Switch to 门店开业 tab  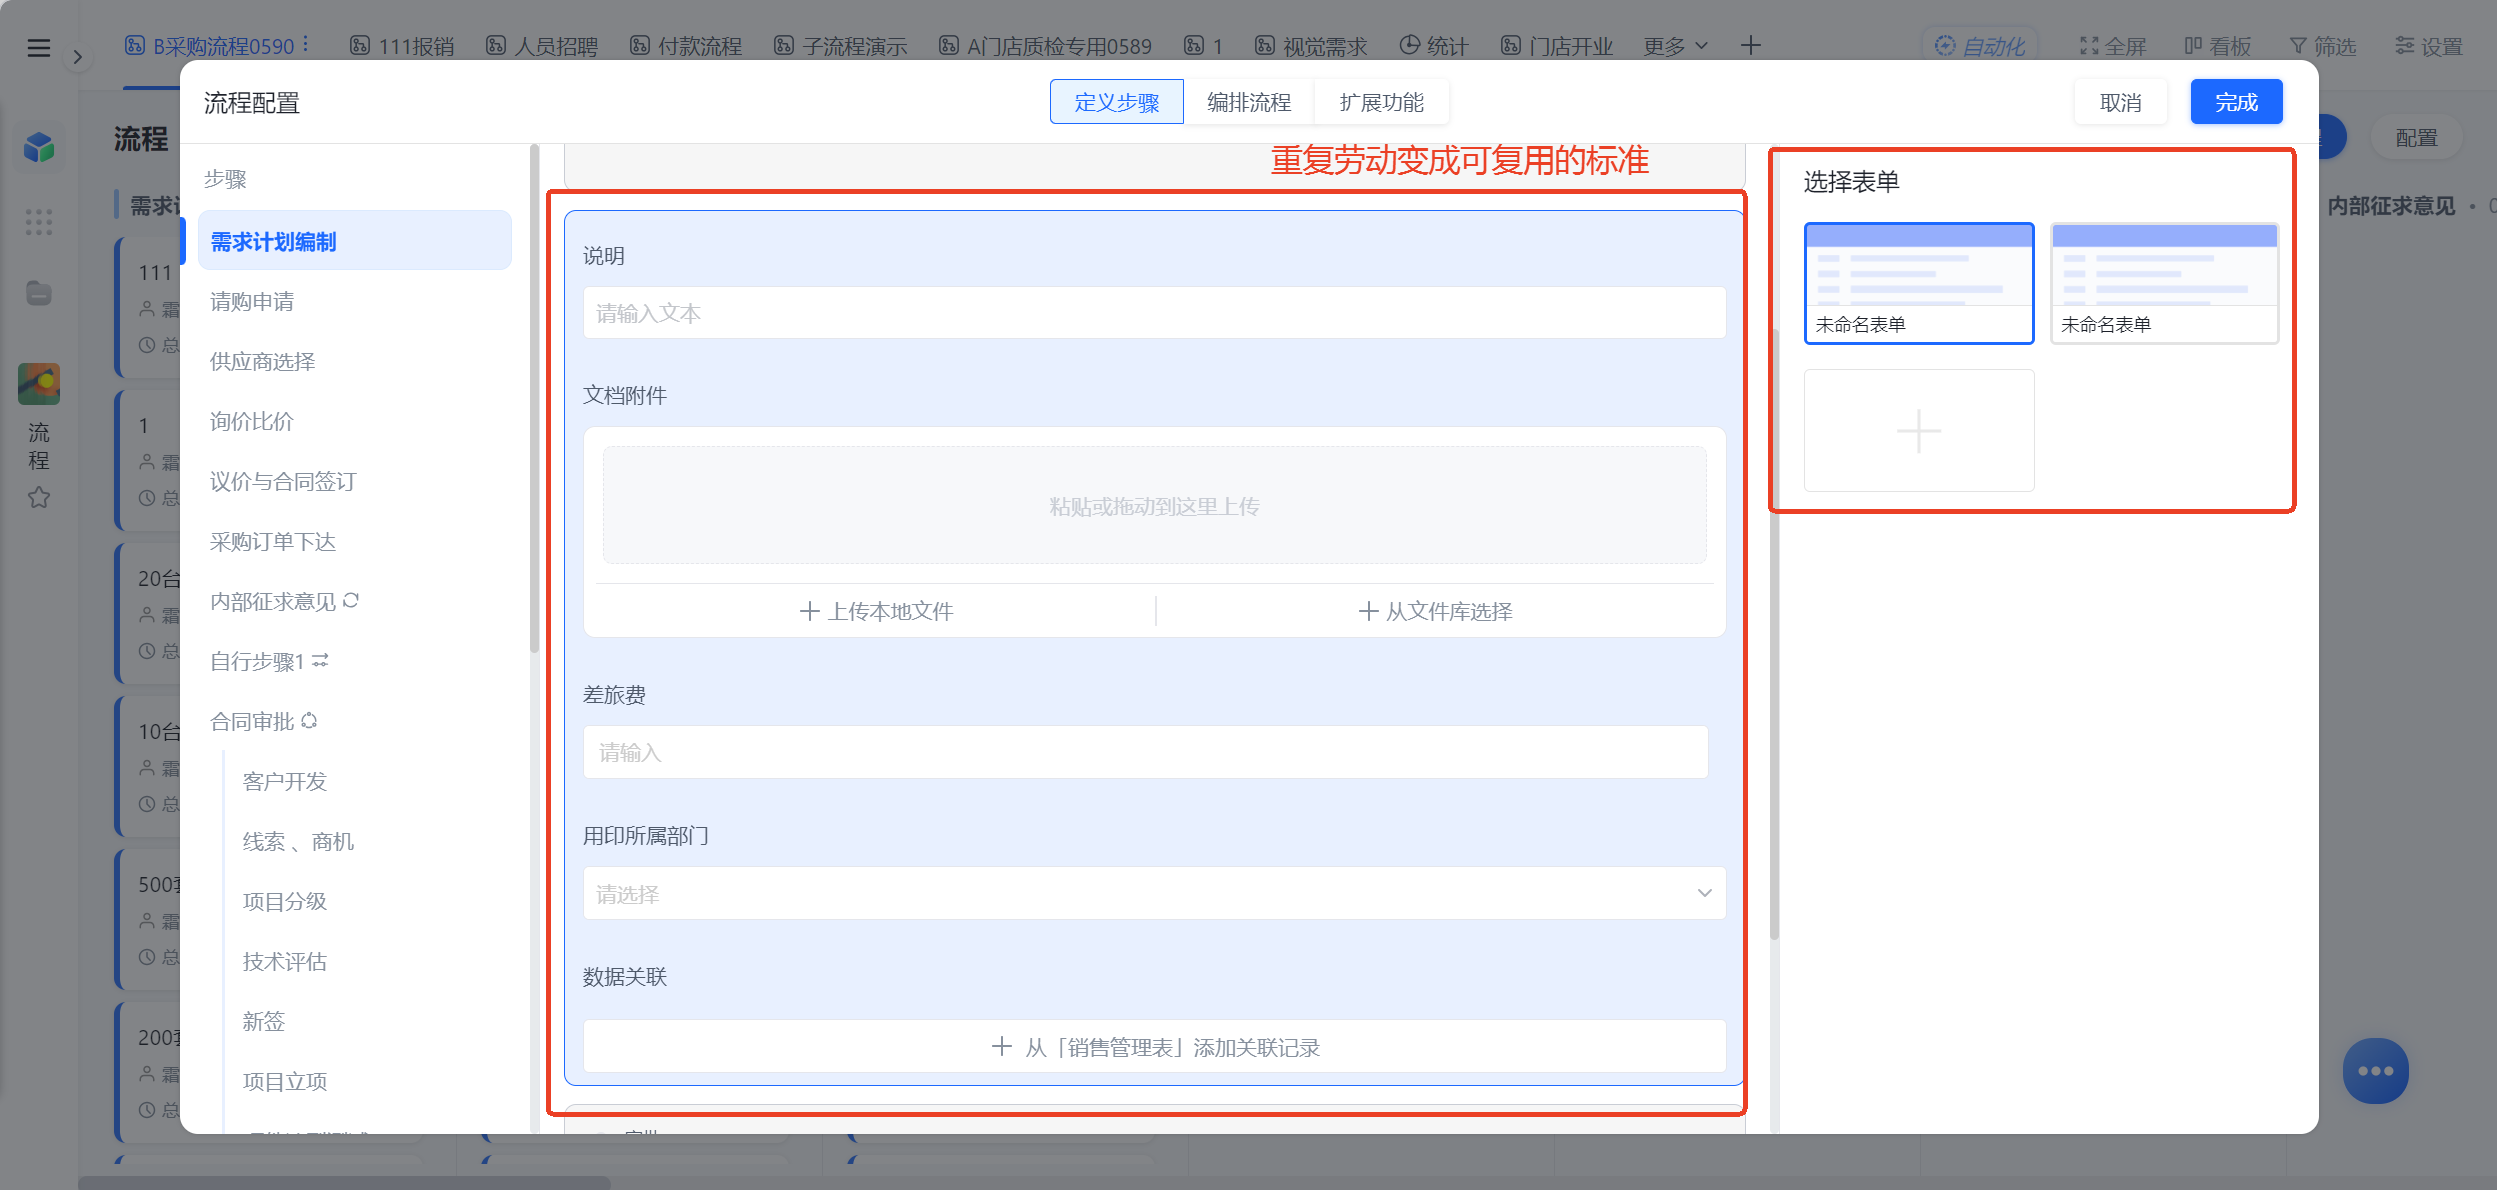[x=1557, y=46]
